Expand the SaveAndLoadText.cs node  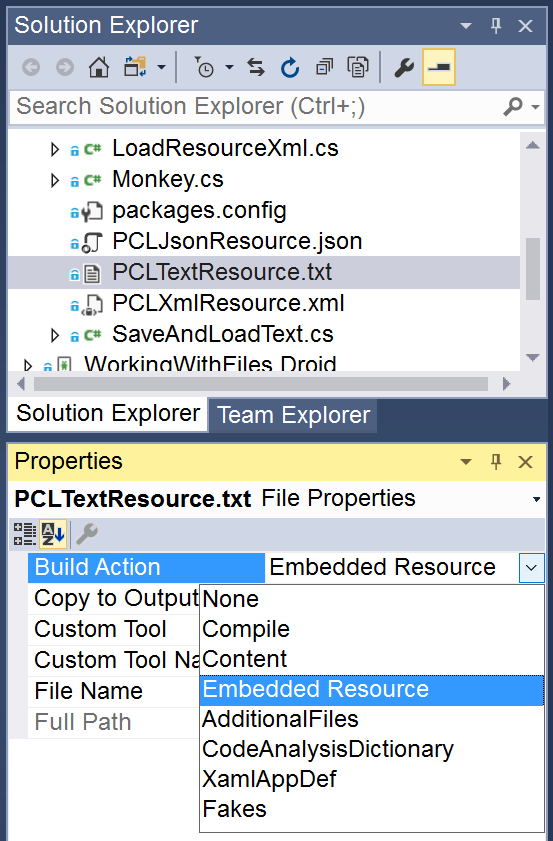click(54, 336)
